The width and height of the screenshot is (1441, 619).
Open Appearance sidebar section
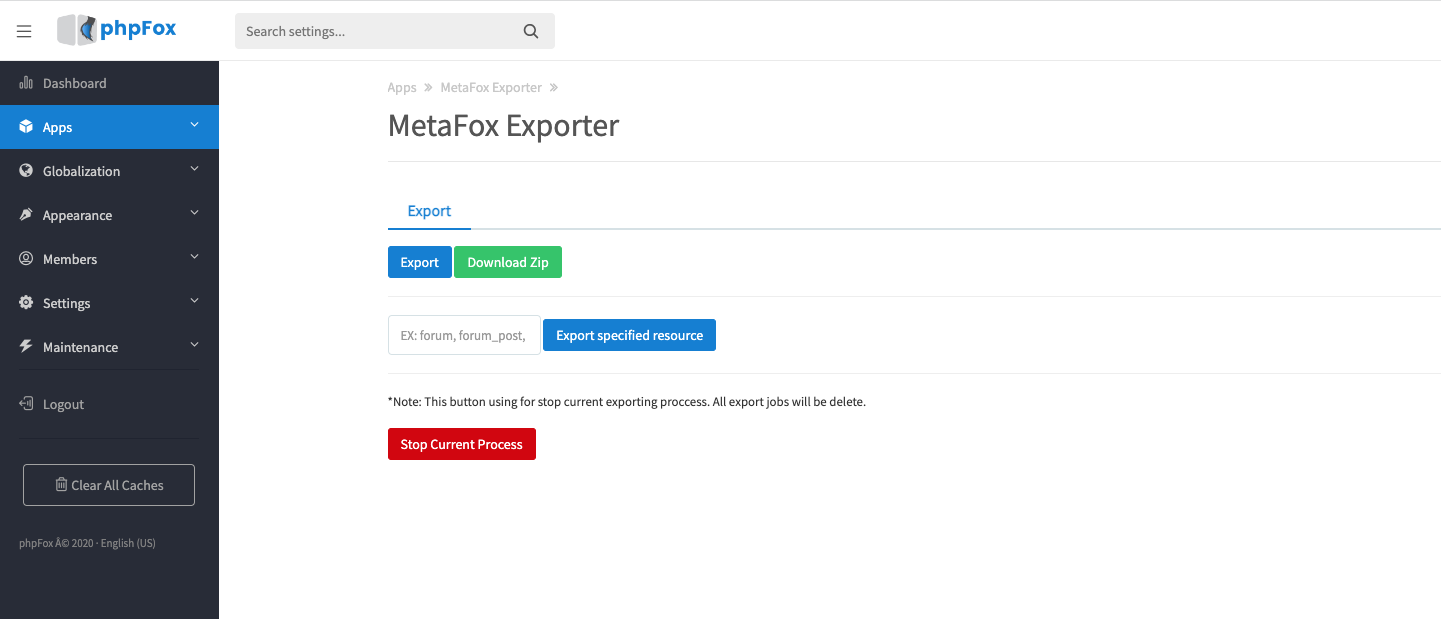pos(109,215)
